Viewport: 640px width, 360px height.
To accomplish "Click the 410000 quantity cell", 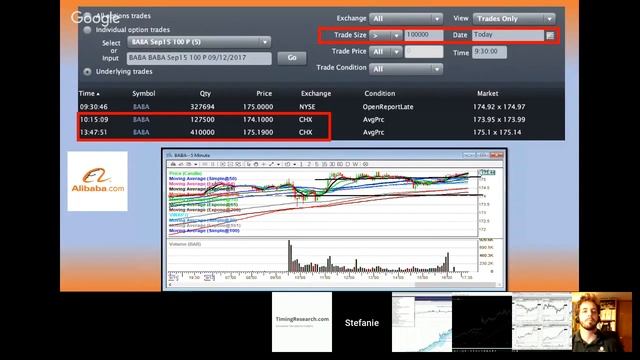I will click(x=202, y=132).
